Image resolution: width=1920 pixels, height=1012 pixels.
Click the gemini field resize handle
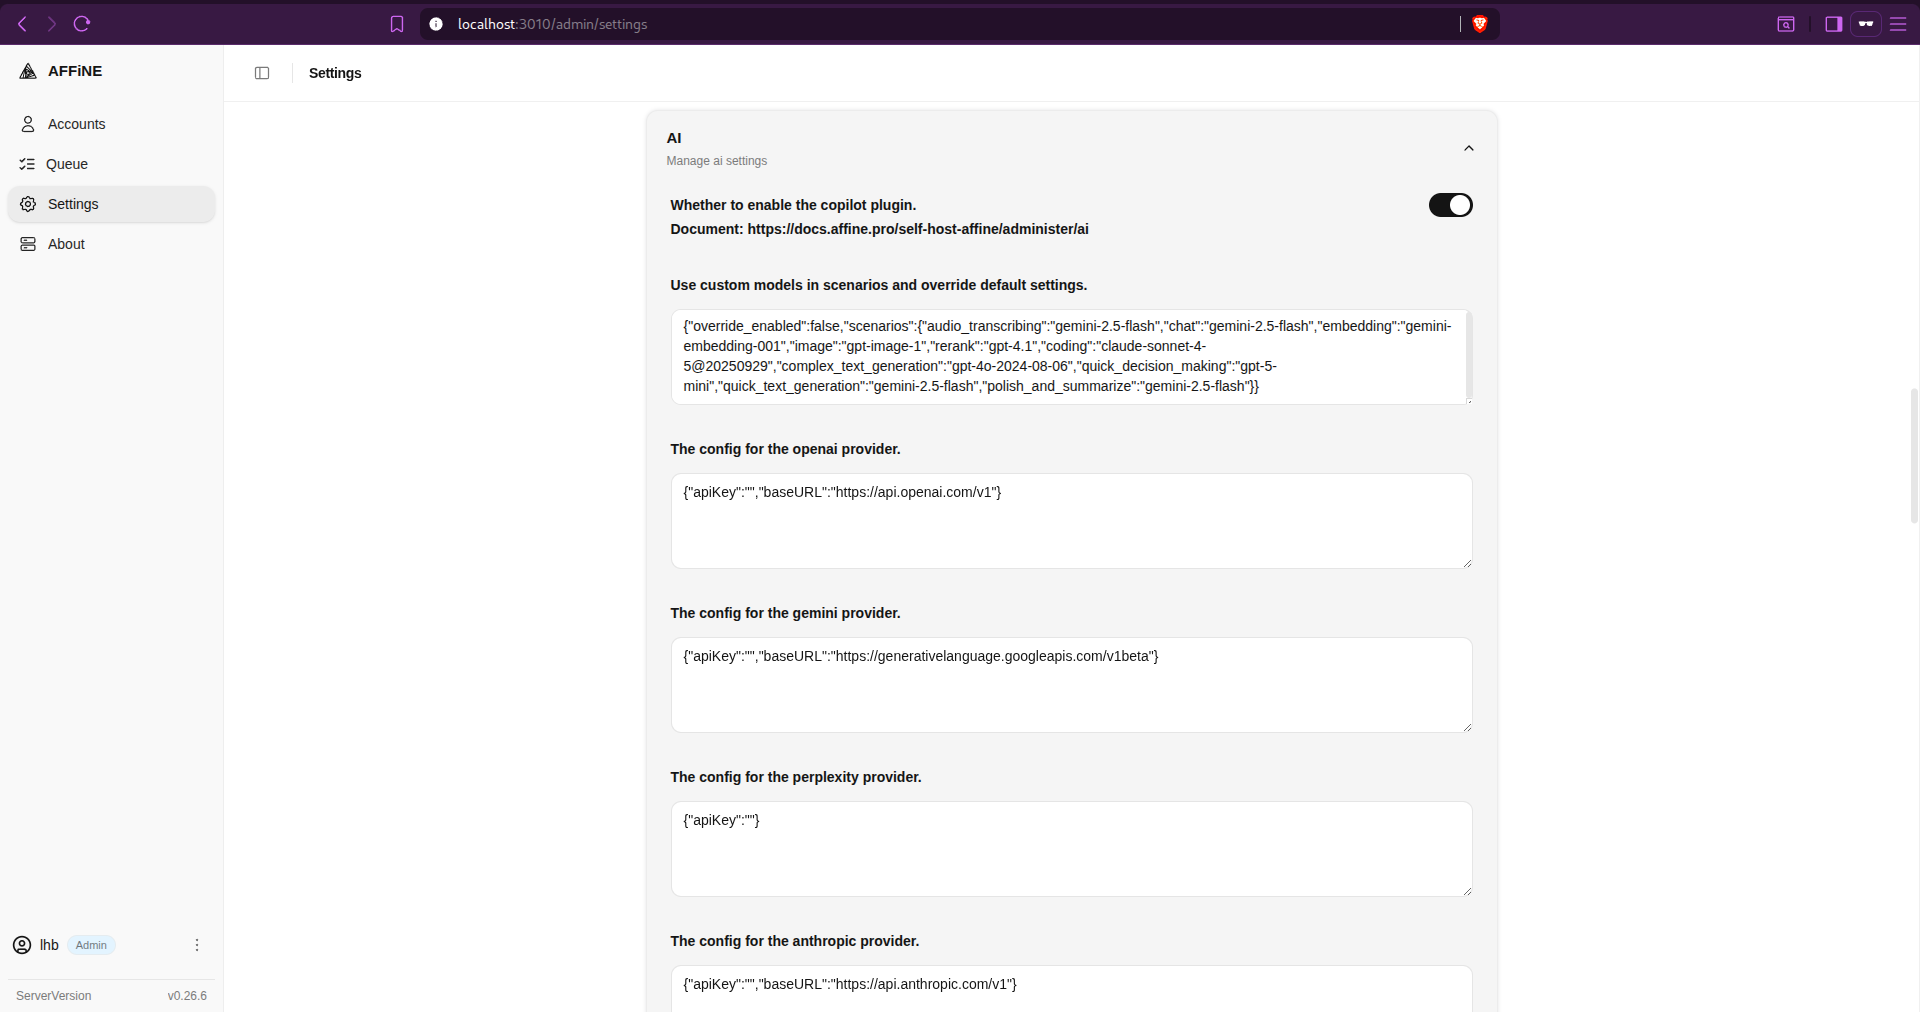click(x=1467, y=727)
